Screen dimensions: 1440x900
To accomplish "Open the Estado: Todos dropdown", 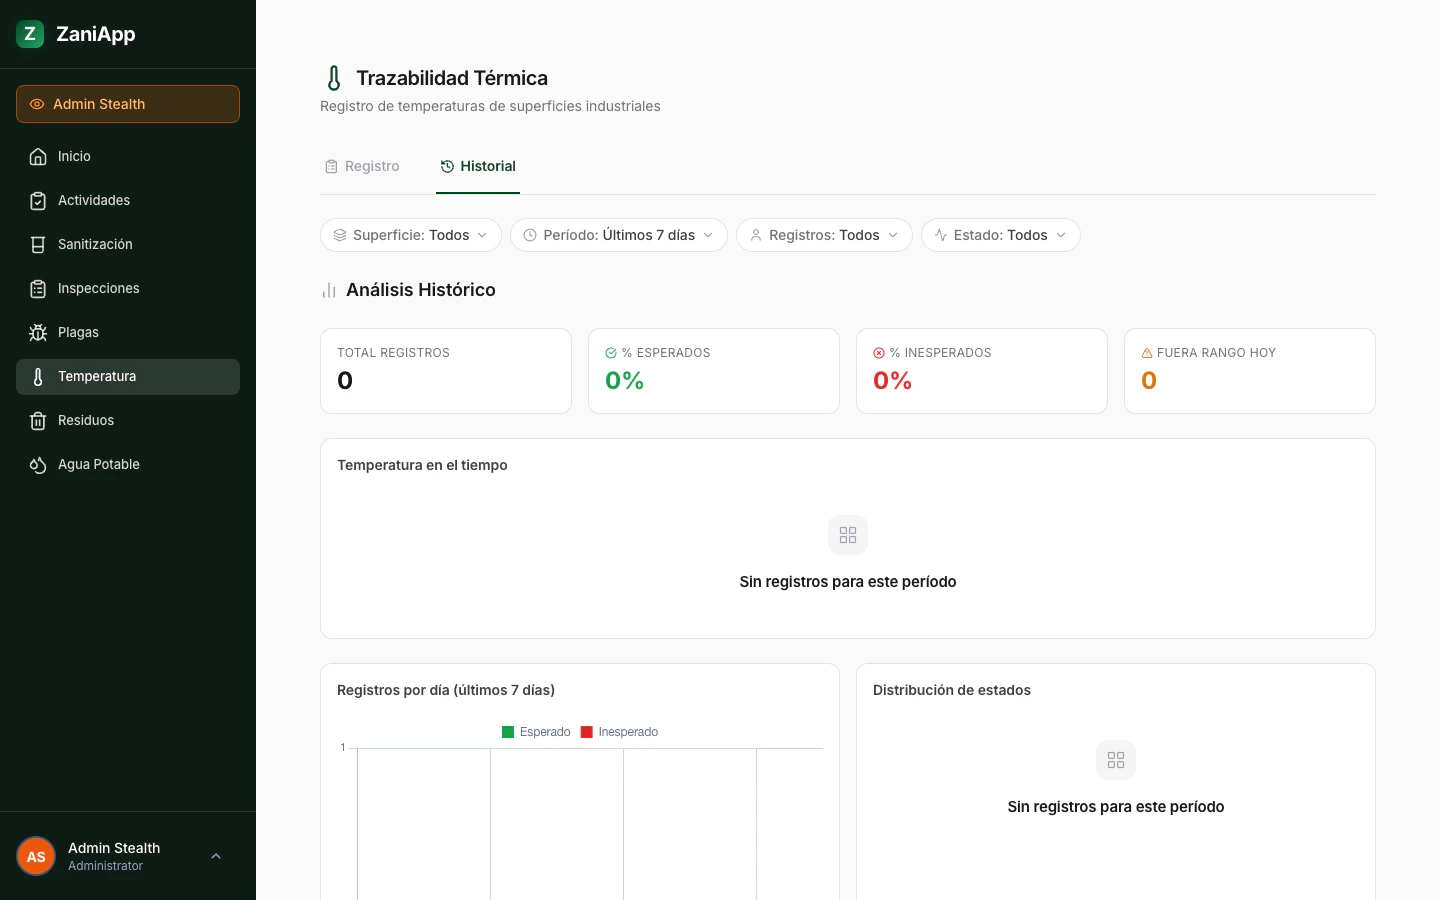I will tap(1001, 235).
